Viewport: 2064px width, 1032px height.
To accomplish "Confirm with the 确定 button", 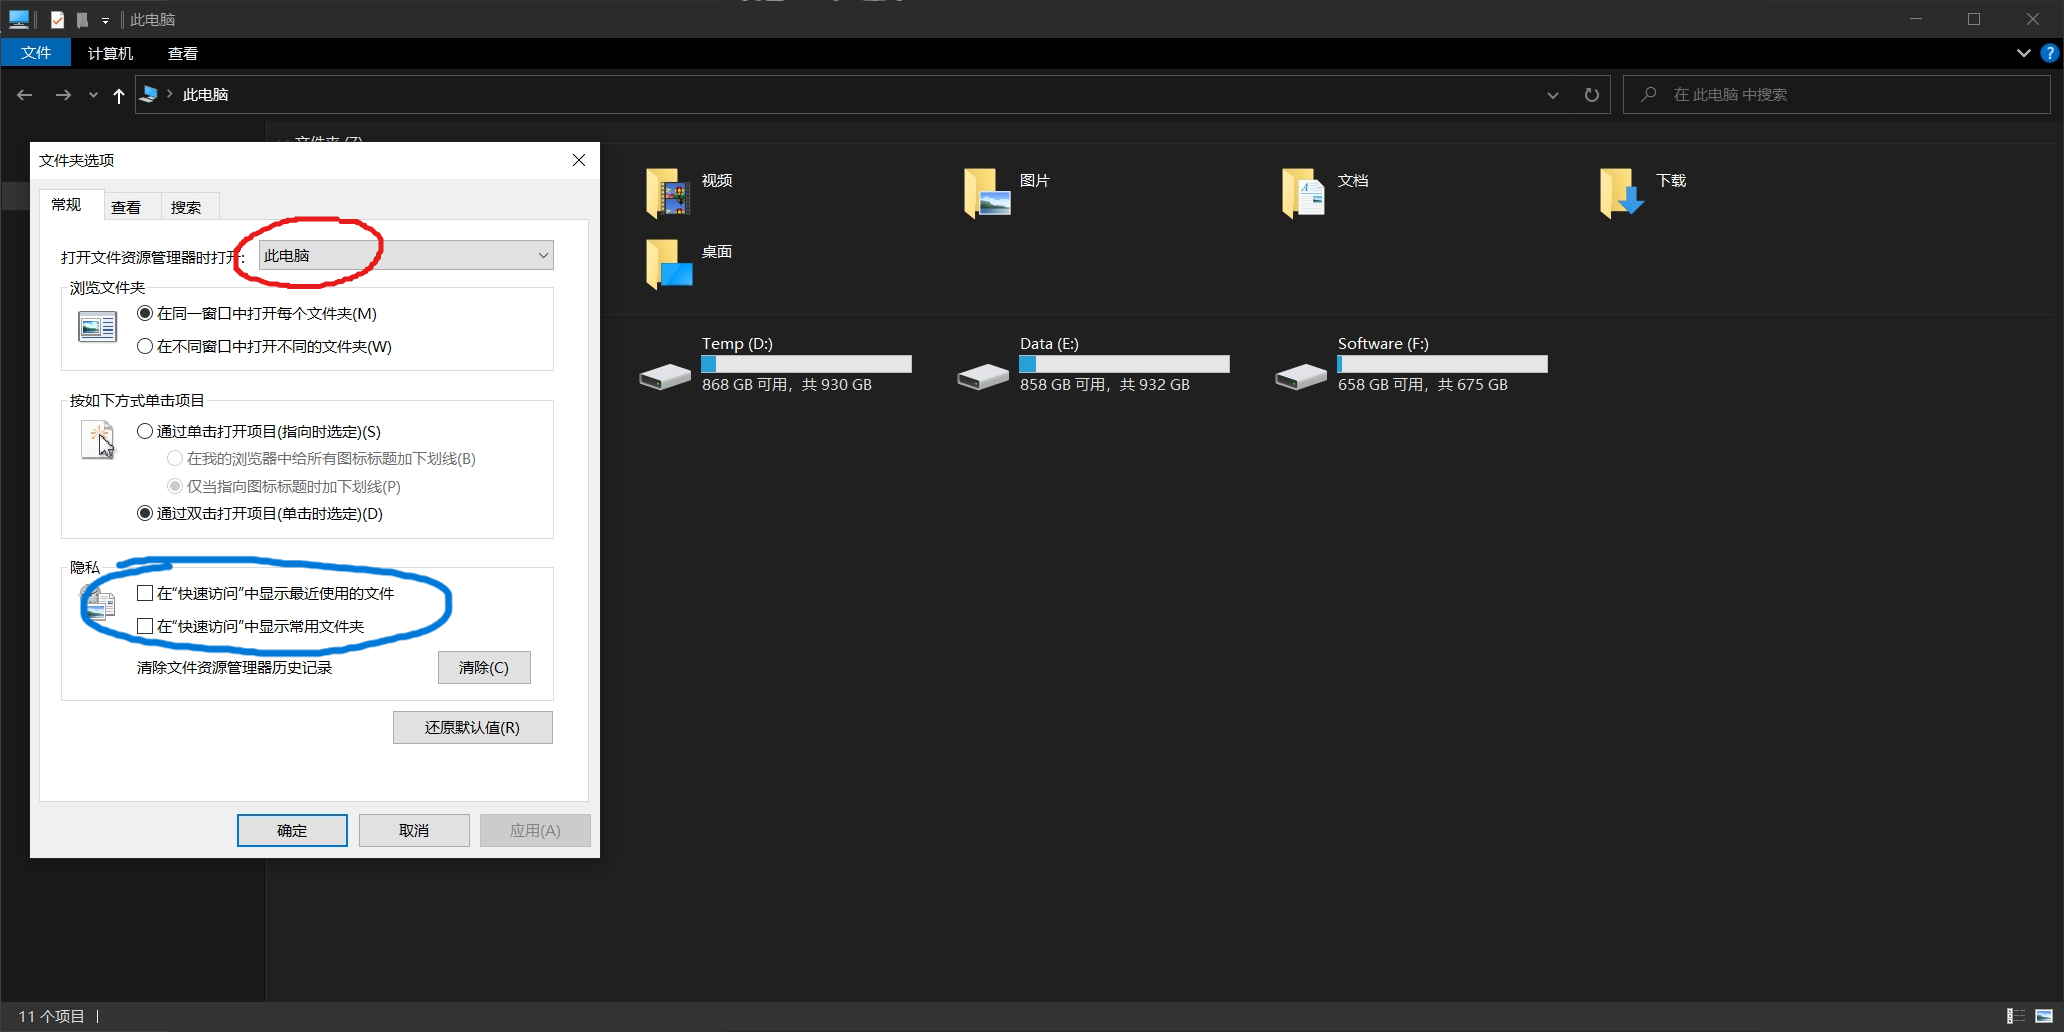I will coord(292,830).
